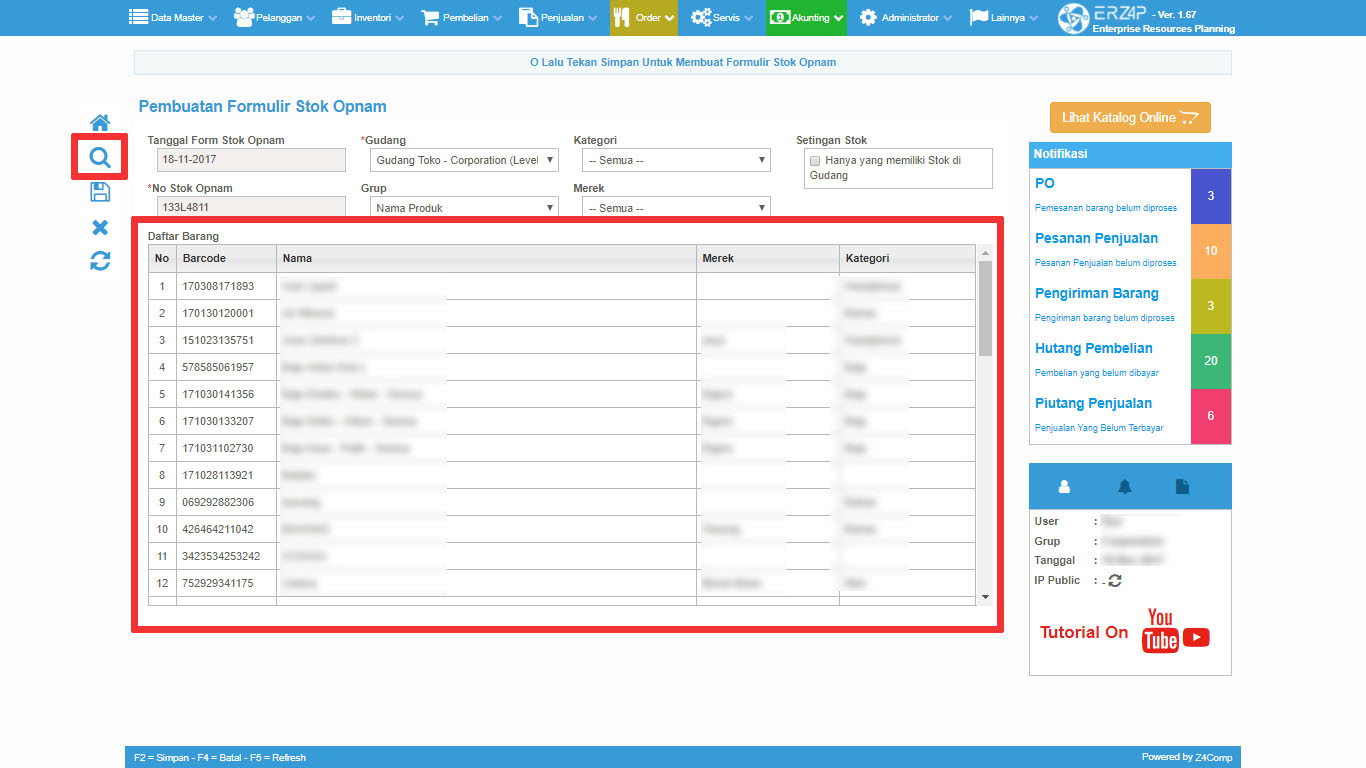Screen dimensions: 1366x768
Task: Enable Hanya yang memiliki Stok di Gudang
Action: coord(815,161)
